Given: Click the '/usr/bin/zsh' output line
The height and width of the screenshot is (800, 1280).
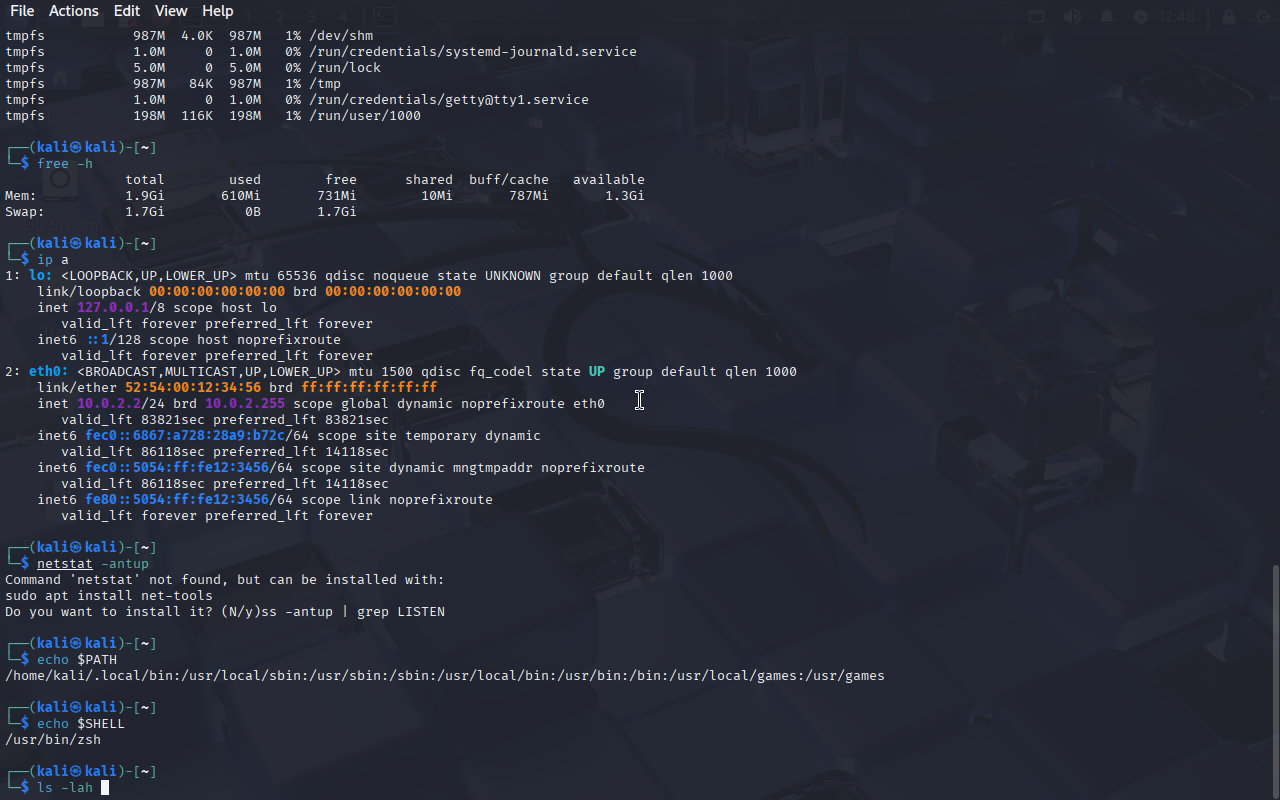Looking at the screenshot, I should point(53,740).
